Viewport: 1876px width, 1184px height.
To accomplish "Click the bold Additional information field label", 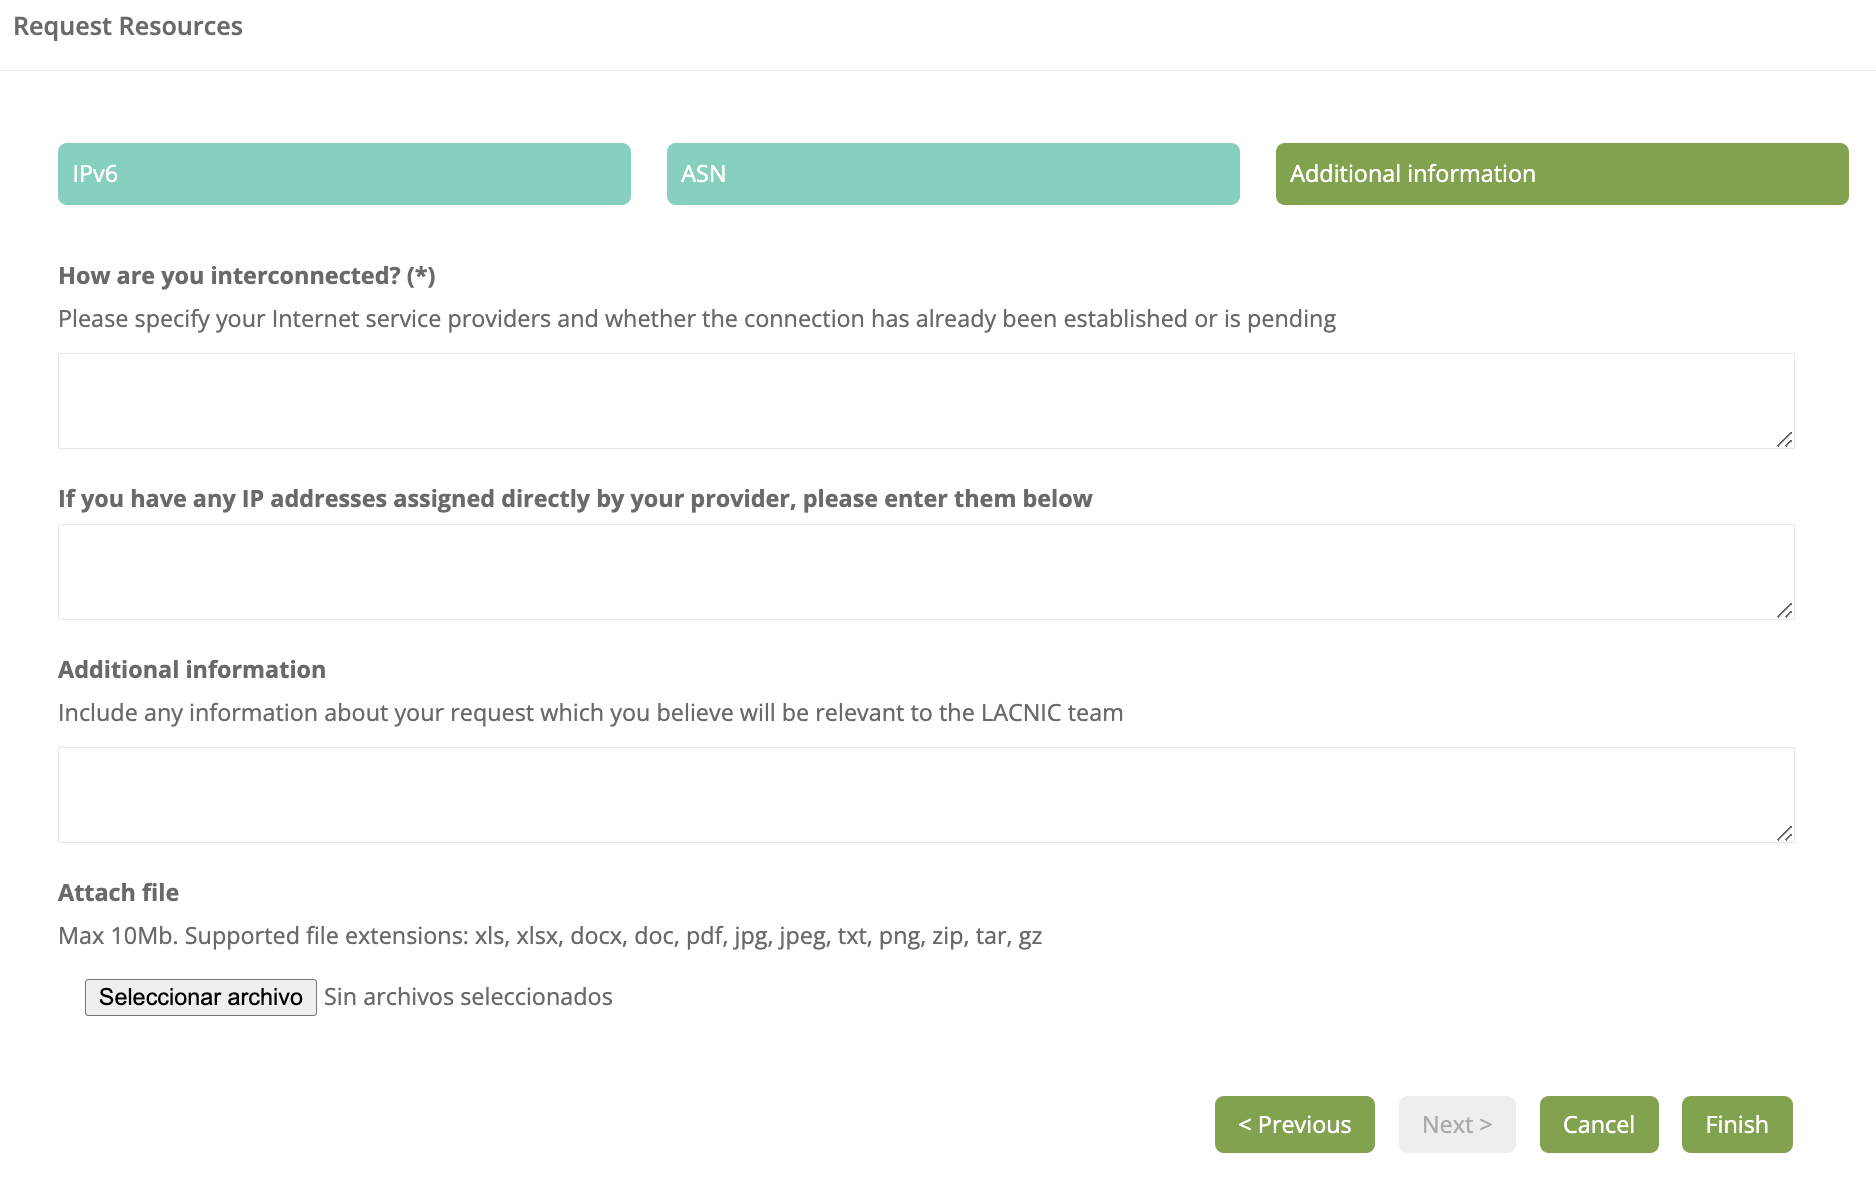I will pos(192,670).
